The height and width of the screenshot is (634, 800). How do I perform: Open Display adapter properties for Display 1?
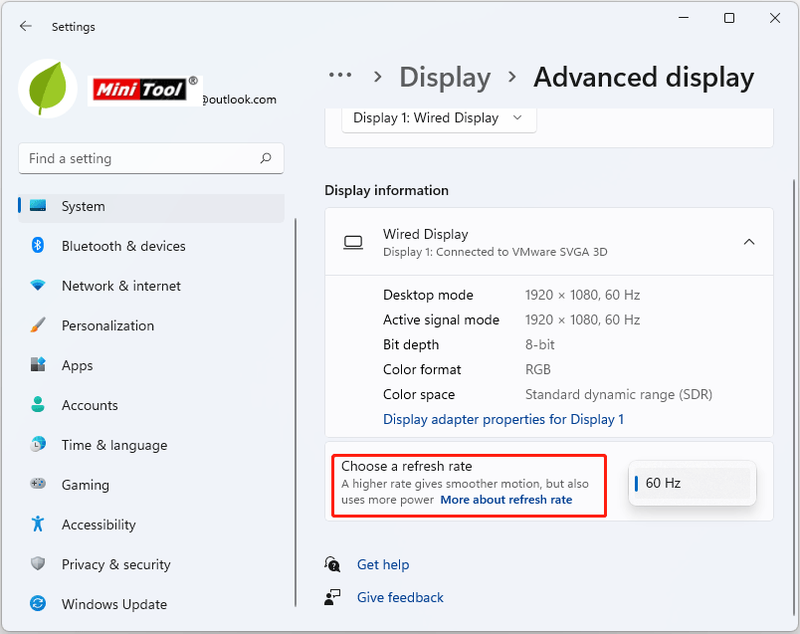[x=503, y=419]
